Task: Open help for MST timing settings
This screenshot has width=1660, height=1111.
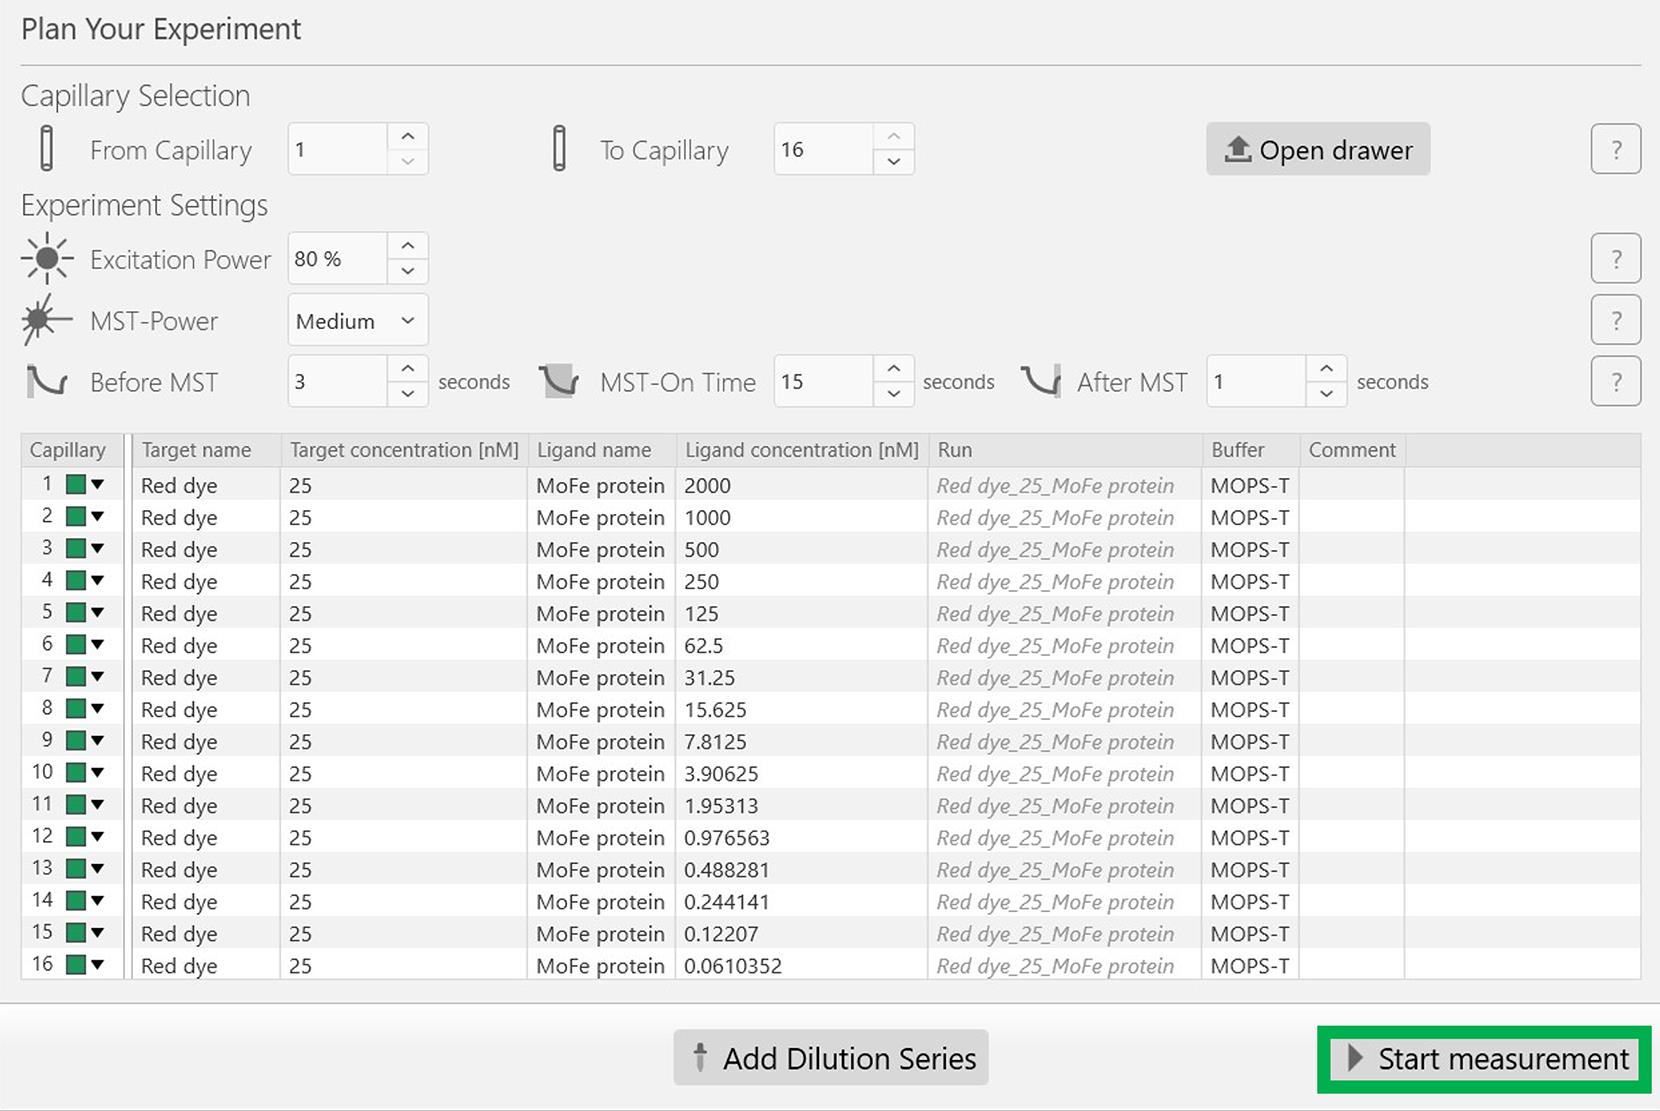Action: pyautogui.click(x=1616, y=381)
